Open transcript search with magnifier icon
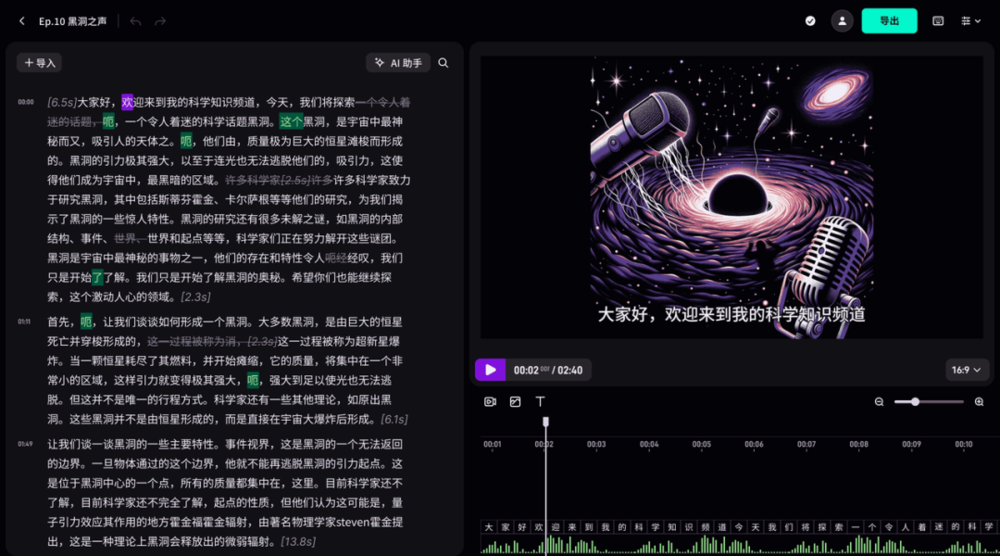Image resolution: width=1000 pixels, height=556 pixels. 443,63
